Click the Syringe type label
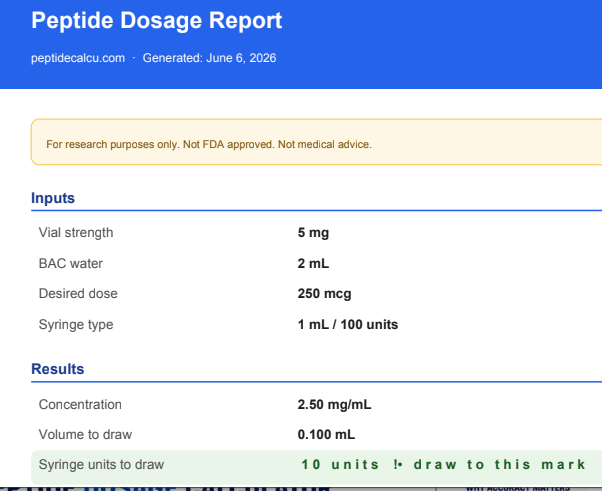 (x=76, y=325)
